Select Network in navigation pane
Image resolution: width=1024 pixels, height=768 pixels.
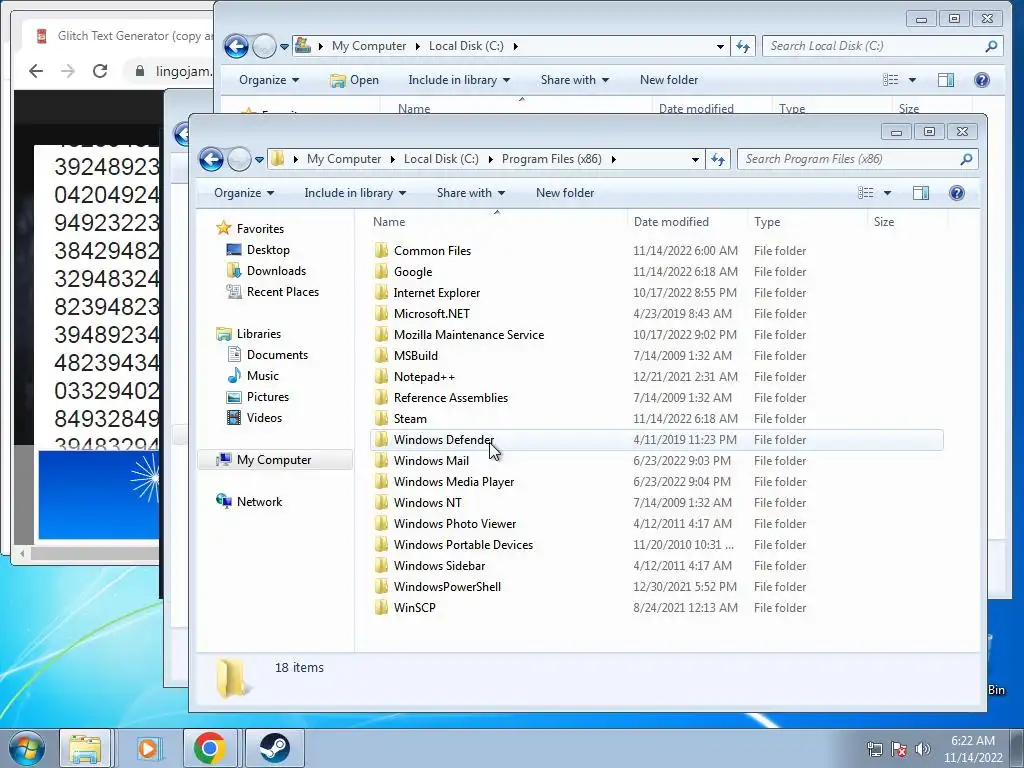[259, 502]
